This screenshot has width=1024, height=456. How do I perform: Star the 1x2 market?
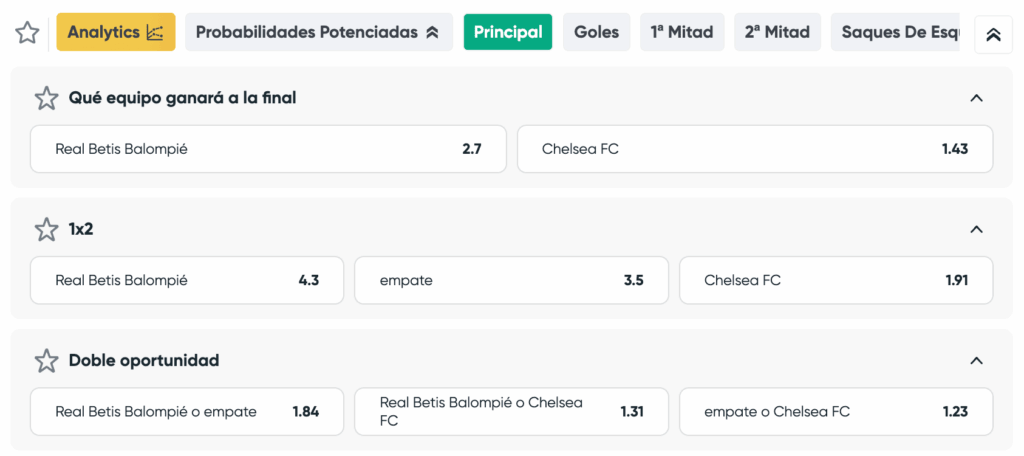point(46,229)
